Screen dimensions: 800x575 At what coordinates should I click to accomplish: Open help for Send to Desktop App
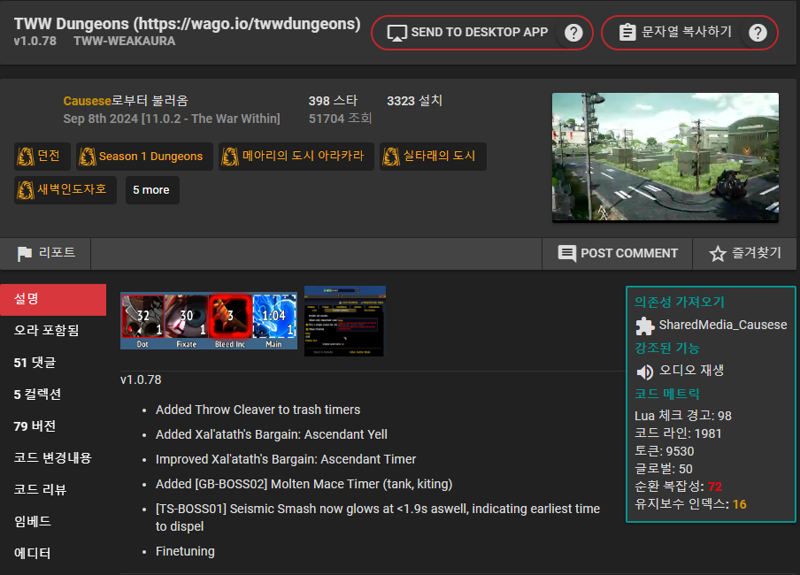pos(573,33)
